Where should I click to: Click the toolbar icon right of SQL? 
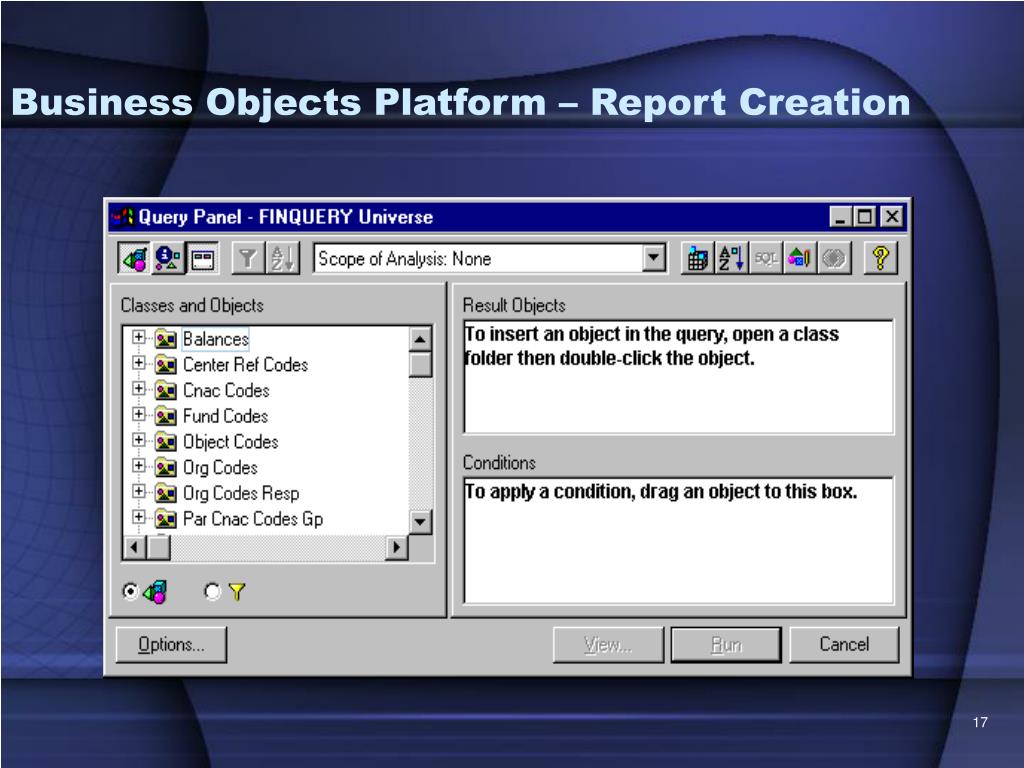pyautogui.click(x=799, y=259)
